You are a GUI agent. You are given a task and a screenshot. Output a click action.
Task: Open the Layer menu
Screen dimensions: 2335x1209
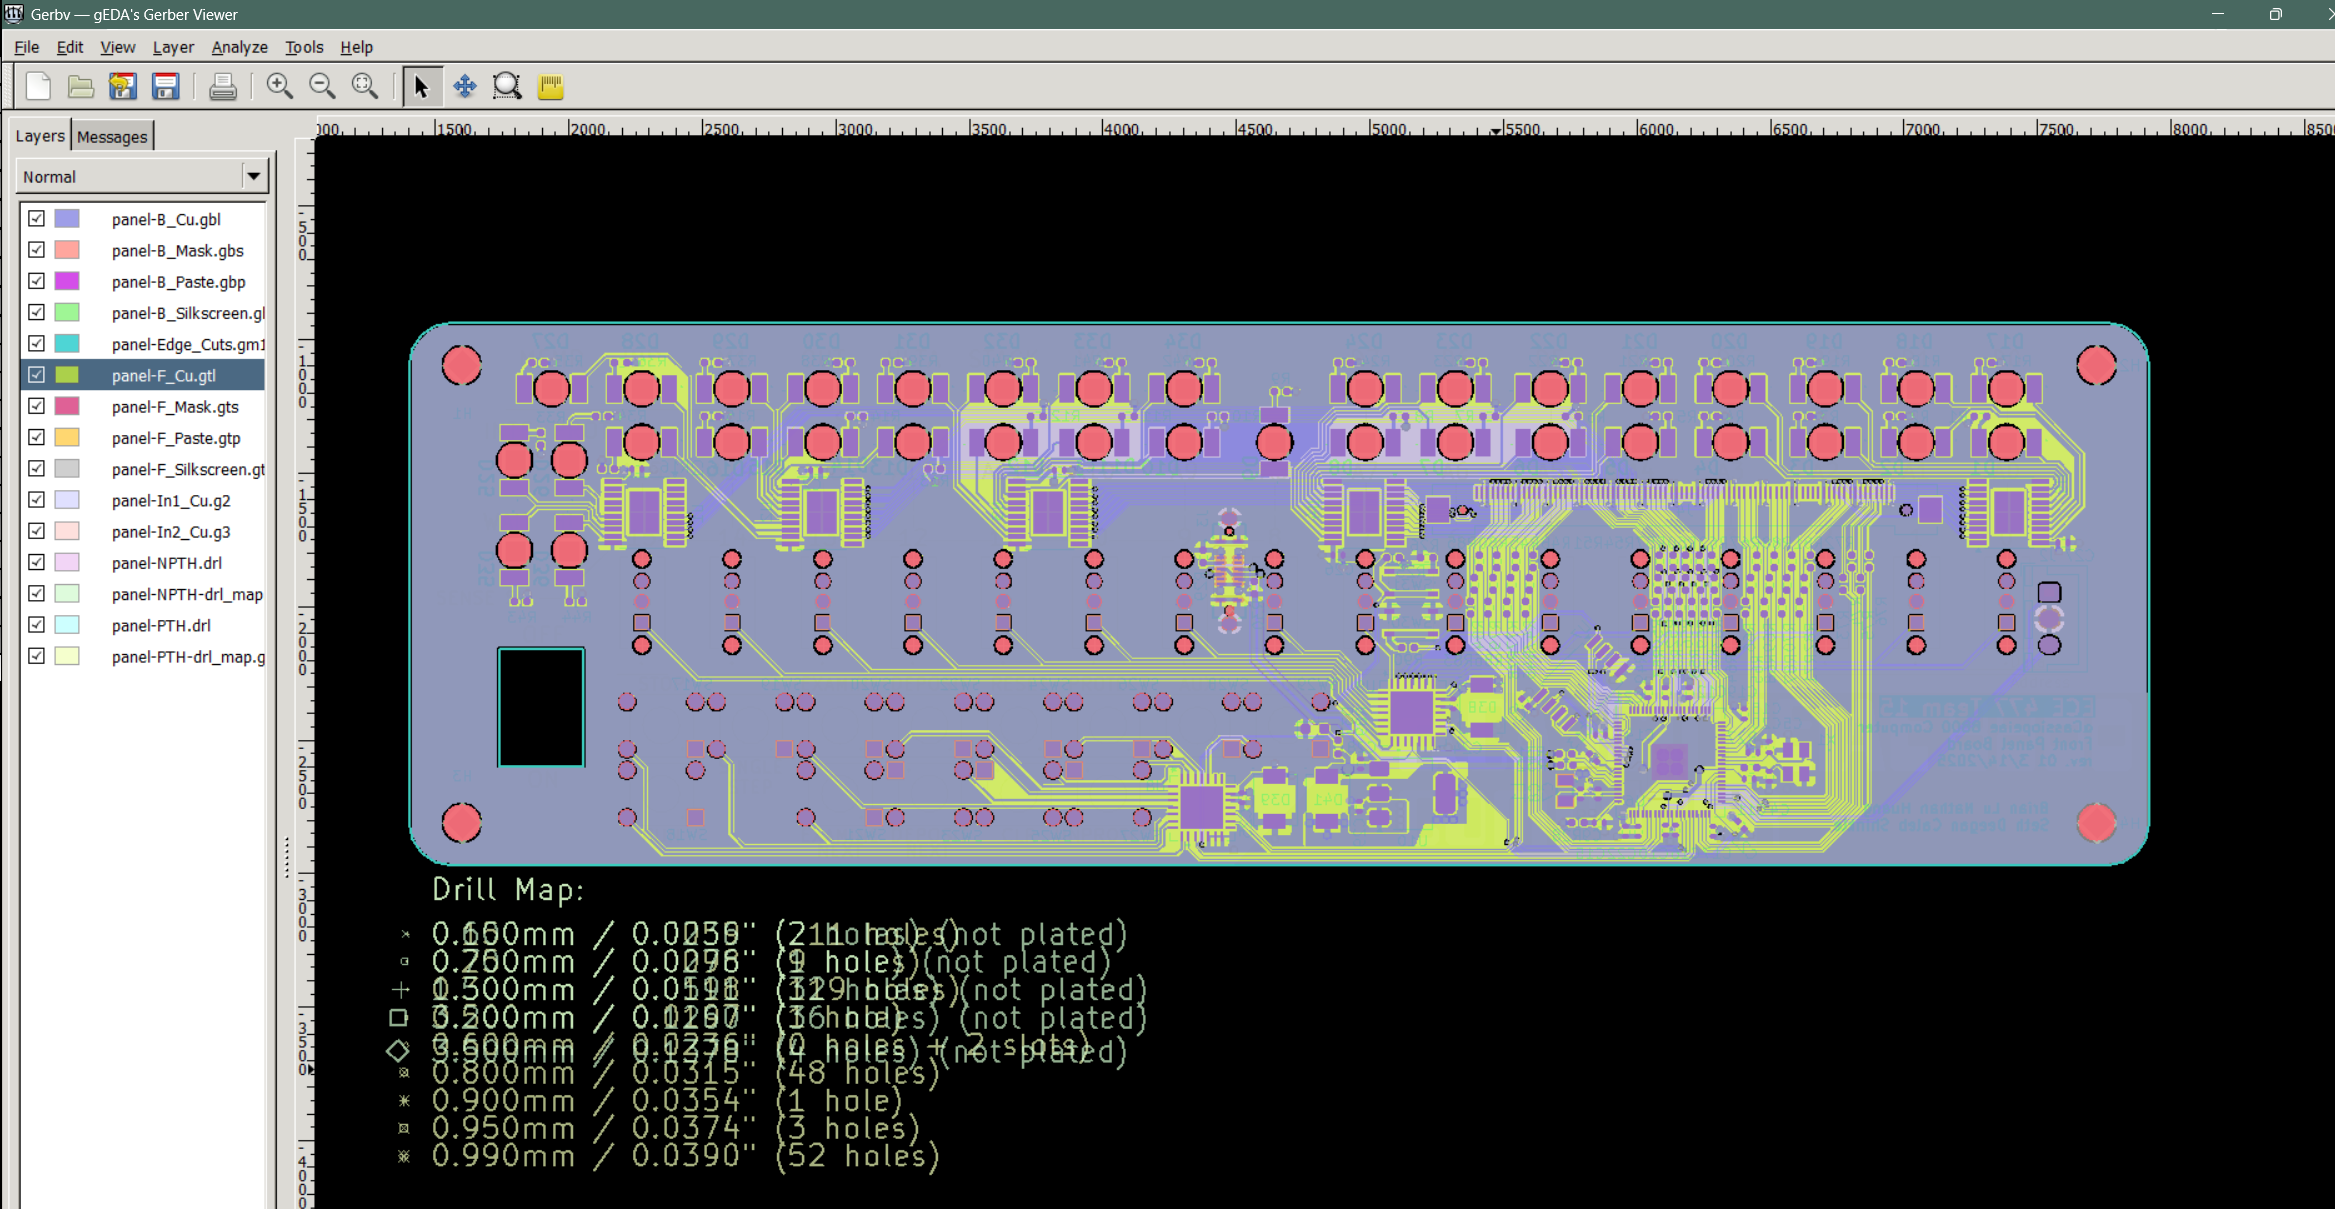pos(173,47)
